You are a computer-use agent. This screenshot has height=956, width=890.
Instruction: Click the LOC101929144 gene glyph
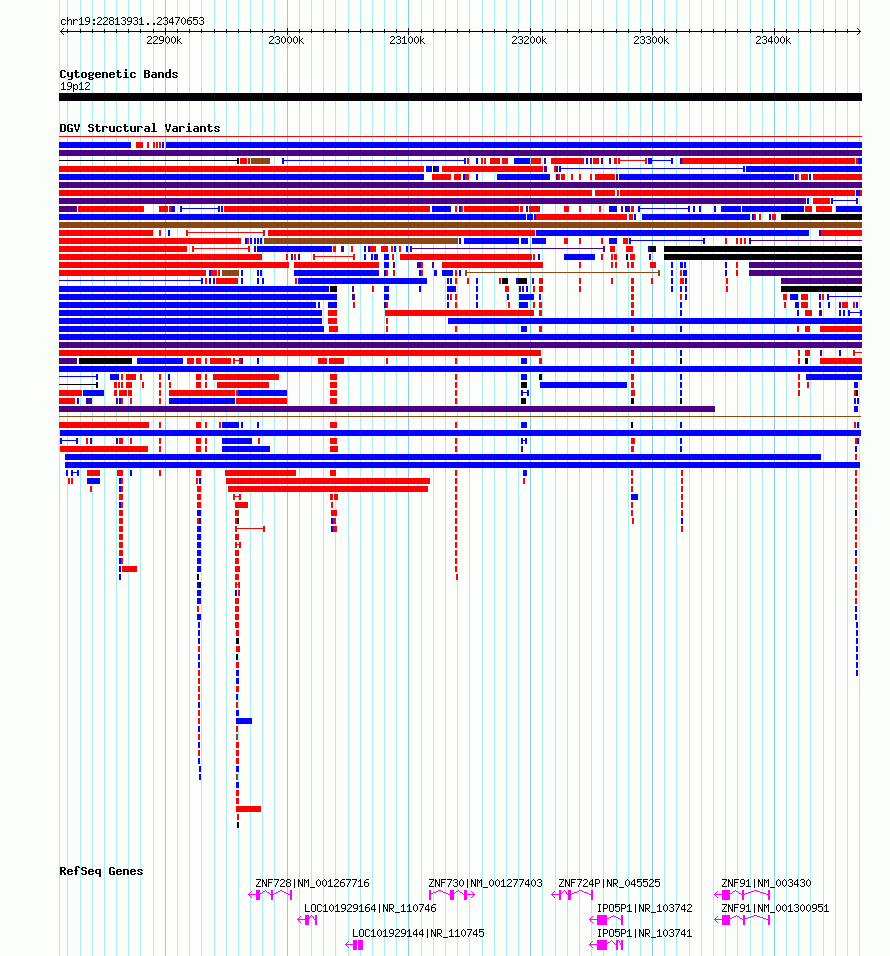(354, 944)
